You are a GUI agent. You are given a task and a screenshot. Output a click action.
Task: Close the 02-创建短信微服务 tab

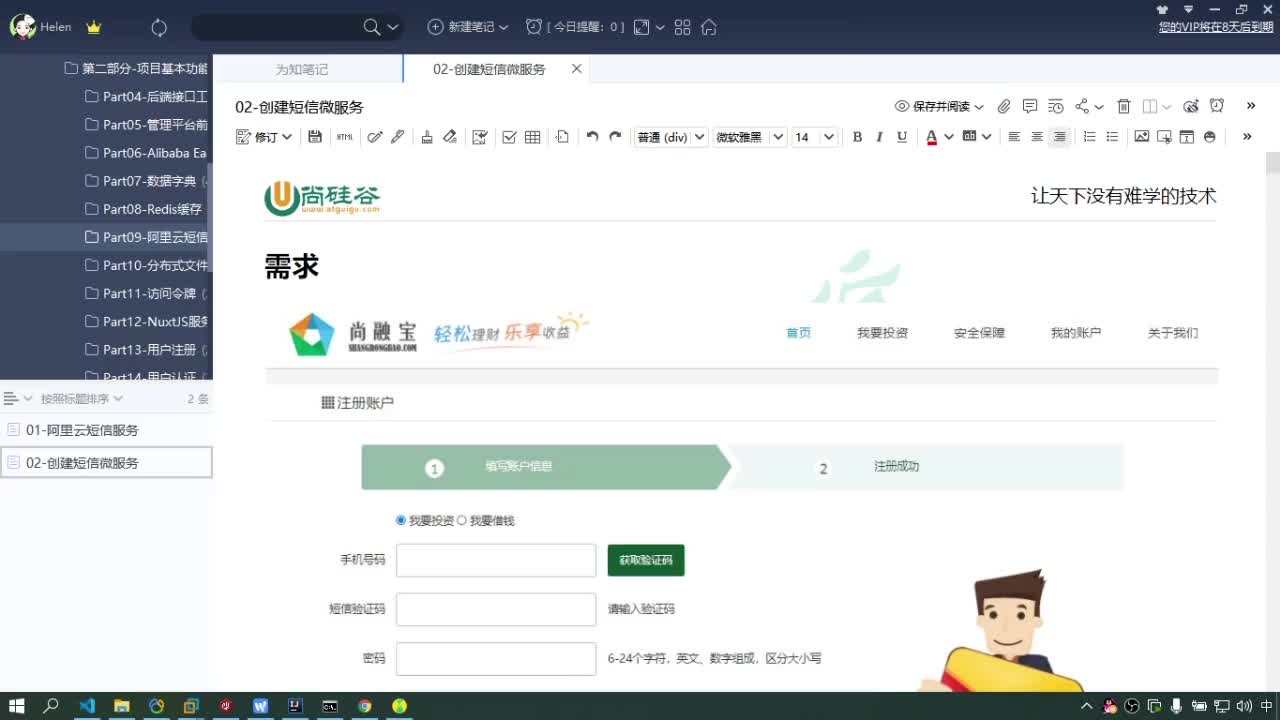point(576,69)
